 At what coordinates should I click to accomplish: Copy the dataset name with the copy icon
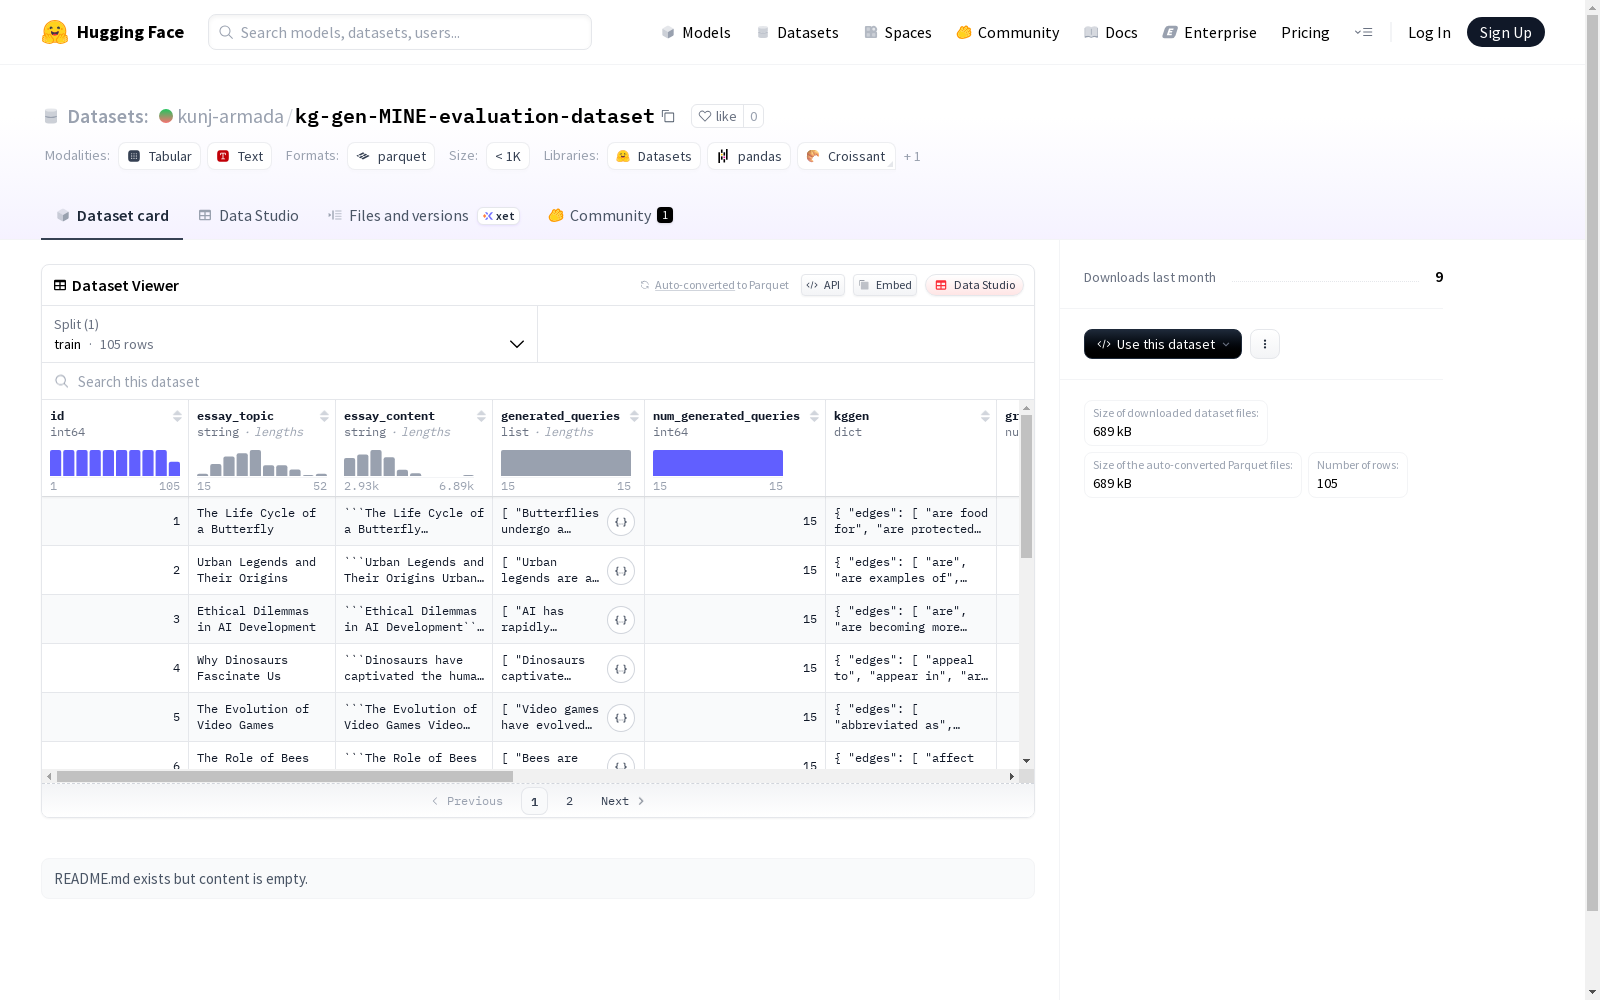click(x=668, y=116)
